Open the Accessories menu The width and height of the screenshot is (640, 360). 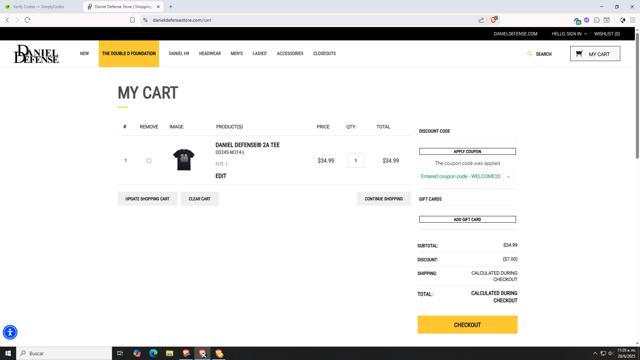tap(290, 53)
